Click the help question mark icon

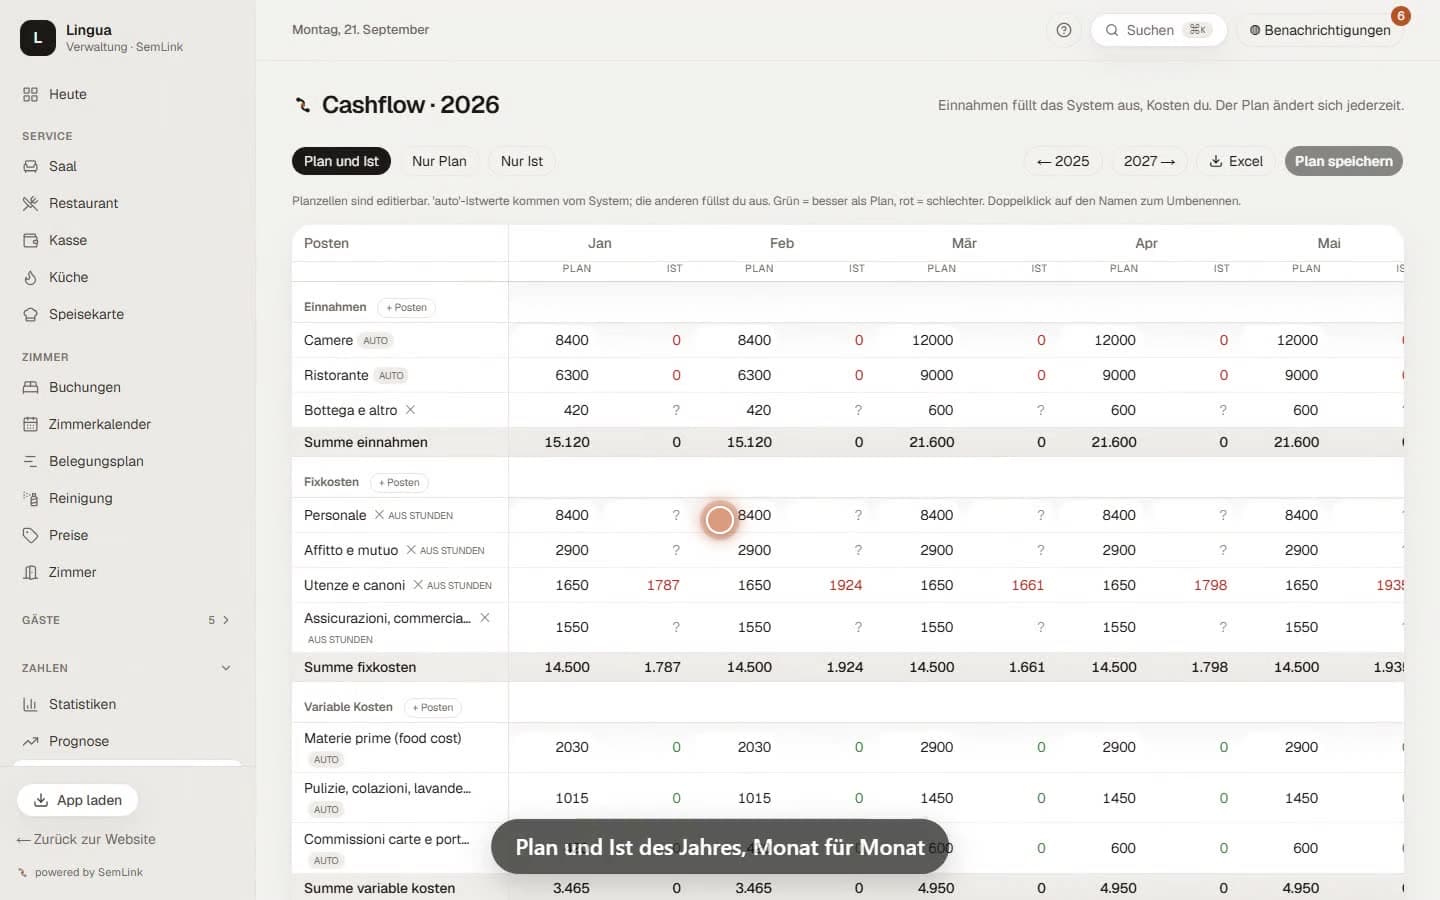(1064, 30)
